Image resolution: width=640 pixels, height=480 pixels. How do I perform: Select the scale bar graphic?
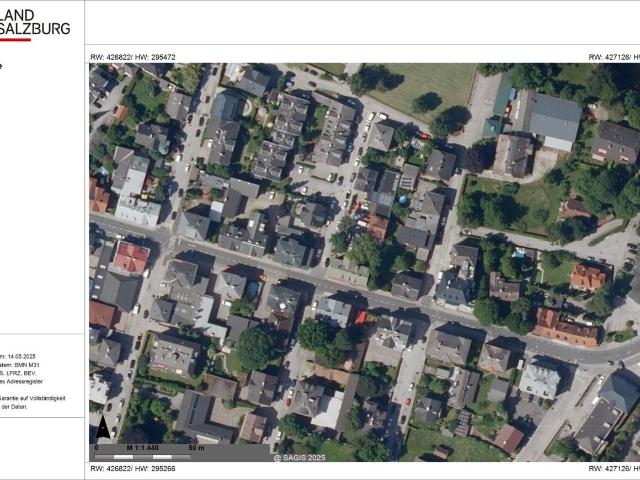143,457
